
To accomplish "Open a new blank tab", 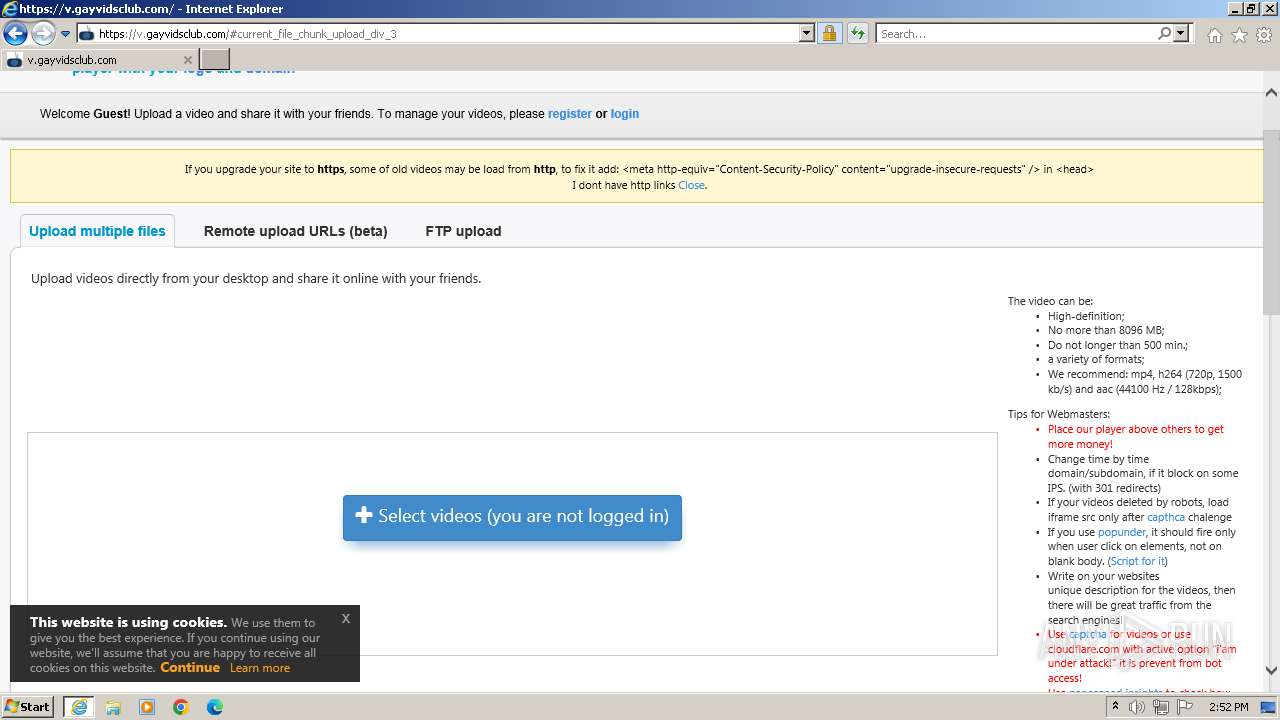I will [215, 60].
